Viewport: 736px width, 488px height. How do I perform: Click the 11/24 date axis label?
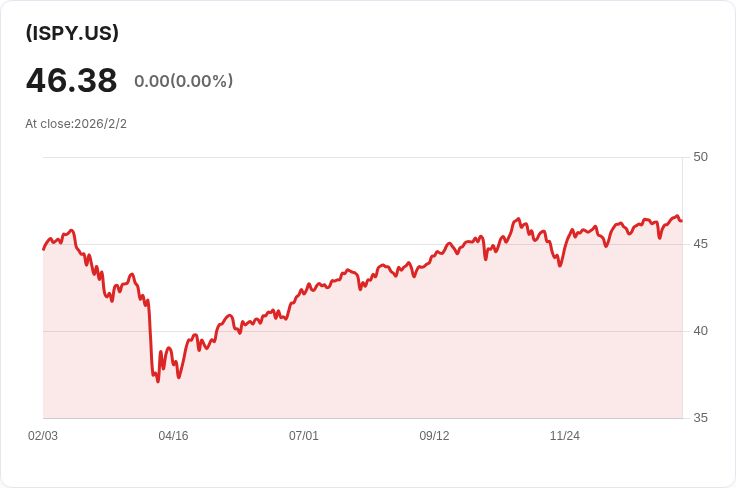[x=565, y=436]
